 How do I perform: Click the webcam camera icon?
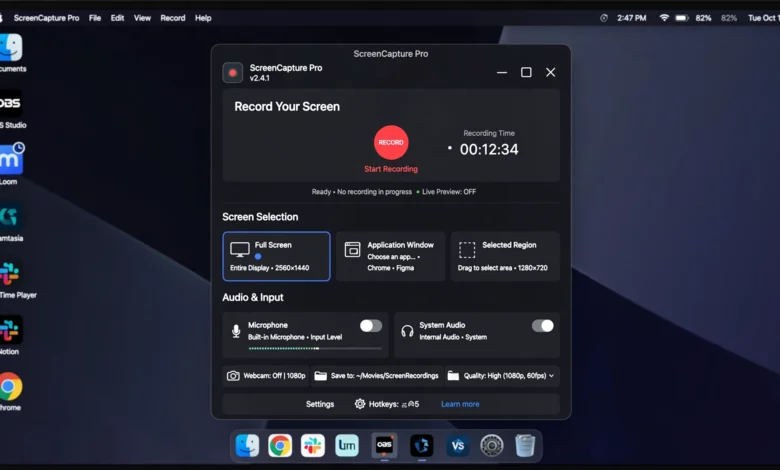(233, 376)
